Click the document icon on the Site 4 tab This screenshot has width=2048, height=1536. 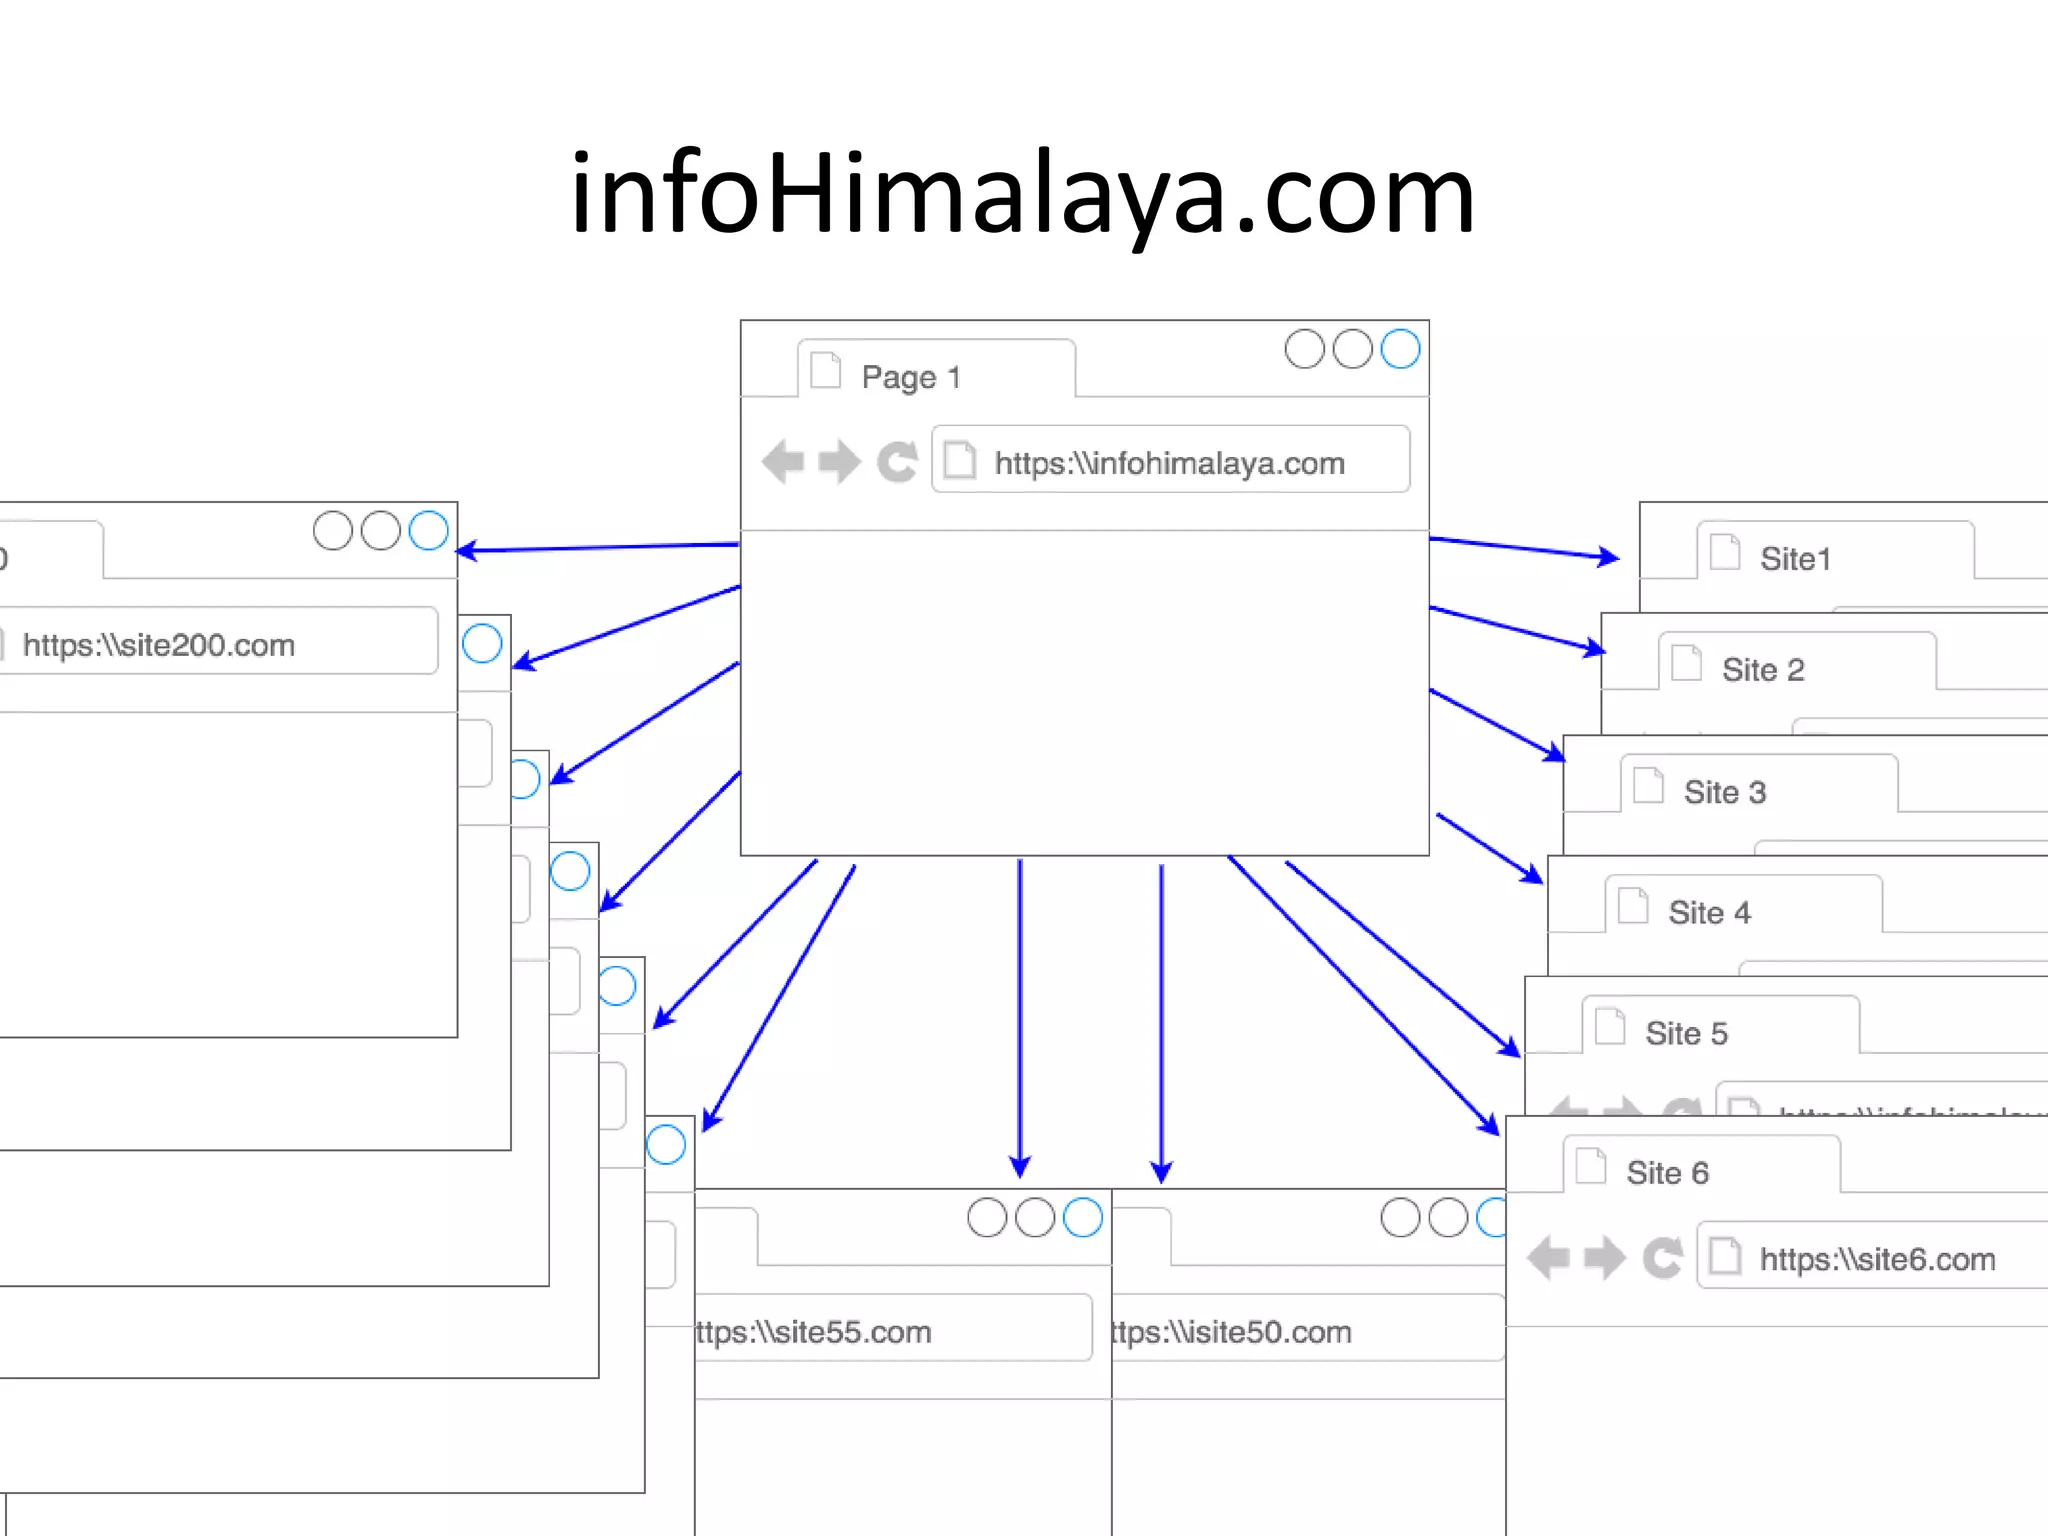click(x=1633, y=905)
